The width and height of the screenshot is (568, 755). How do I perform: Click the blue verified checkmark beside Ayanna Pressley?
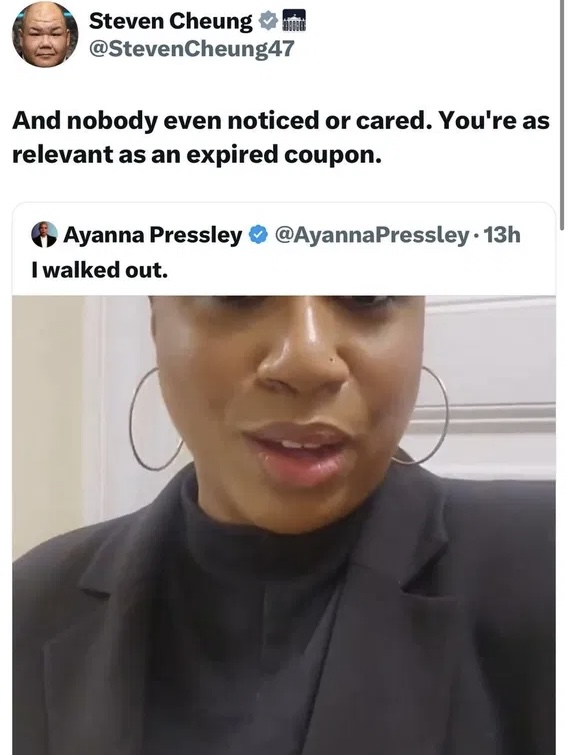[x=258, y=235]
